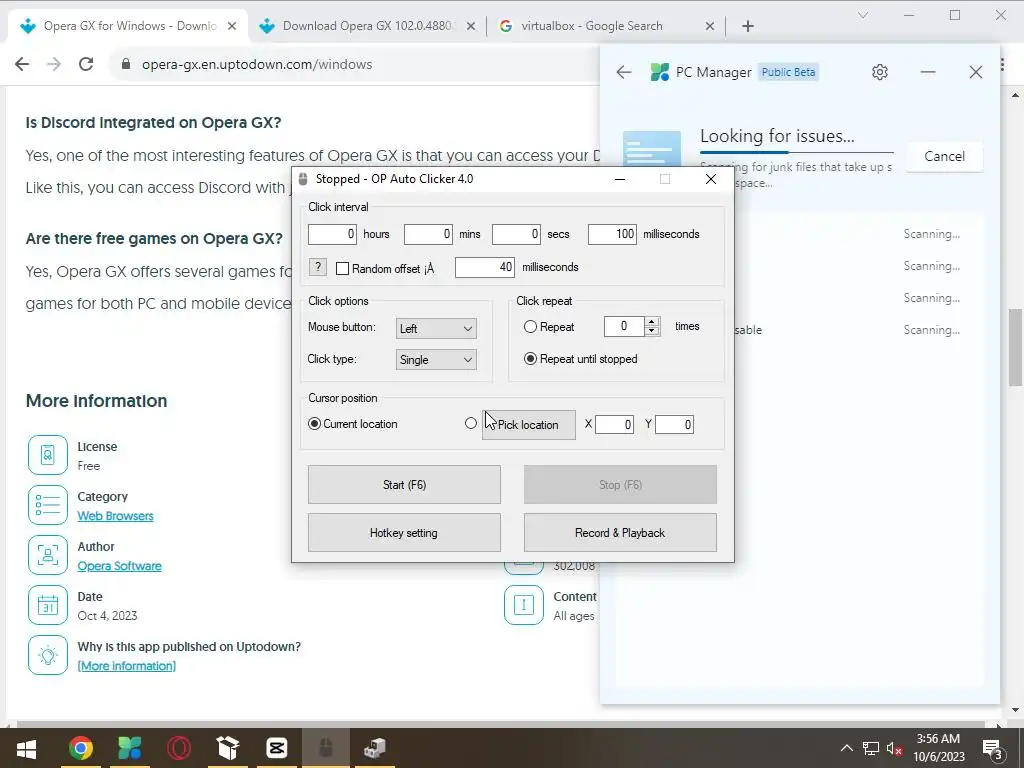Select Current location radio button
The image size is (1024, 768).
tap(315, 424)
